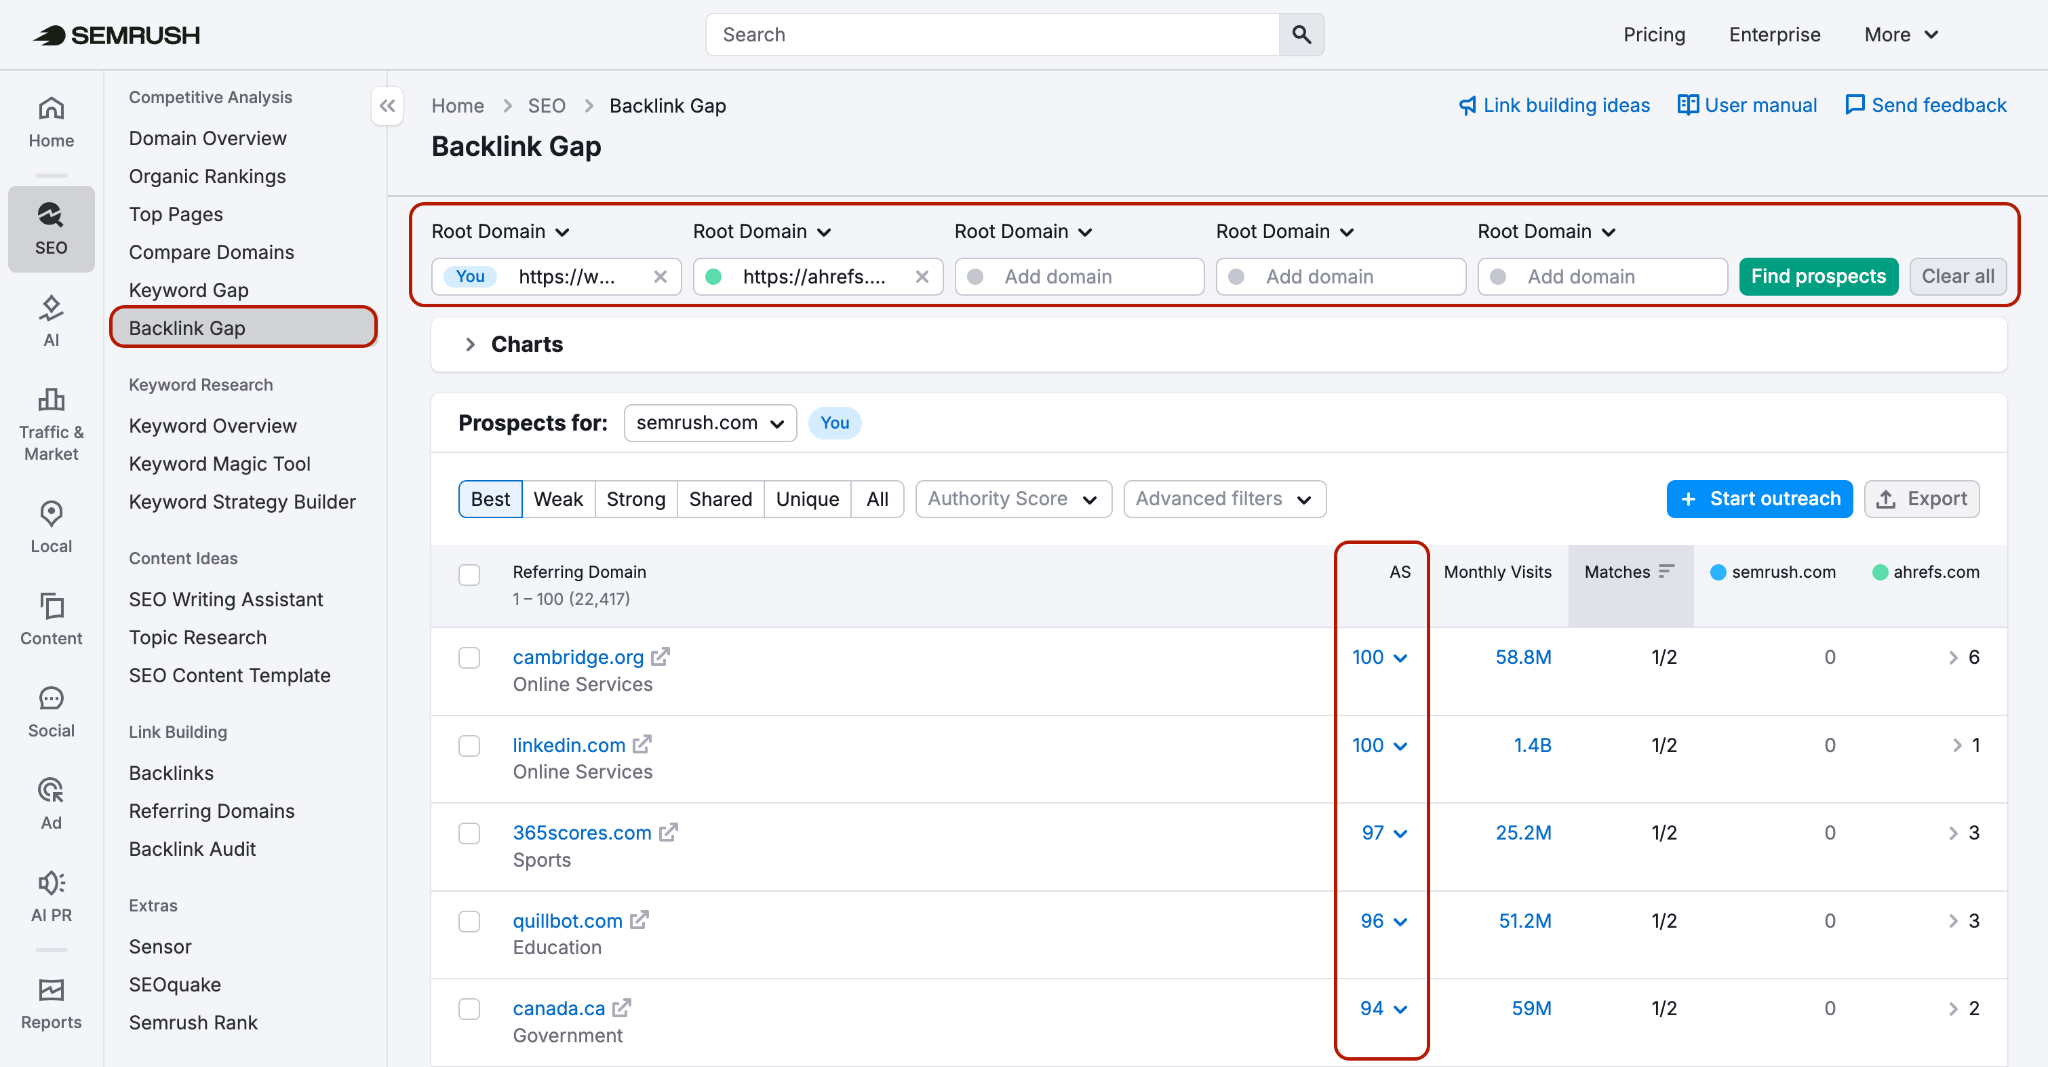Screen dimensions: 2048x1067
Task: Check the cambridge.org row checkbox
Action: coord(469,658)
